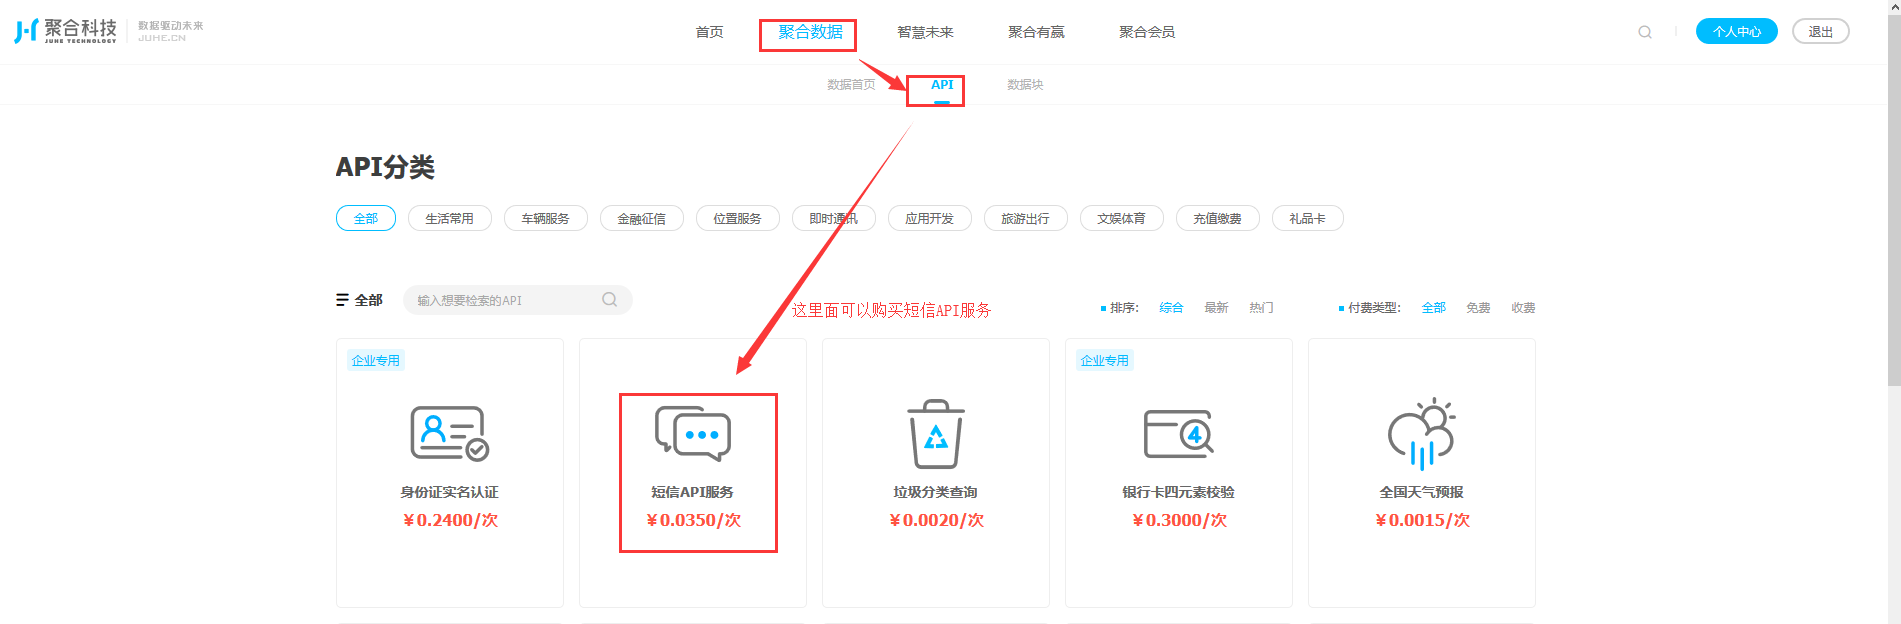Image resolution: width=1901 pixels, height=624 pixels.
Task: Click the 退出 logout button
Action: 1821,31
